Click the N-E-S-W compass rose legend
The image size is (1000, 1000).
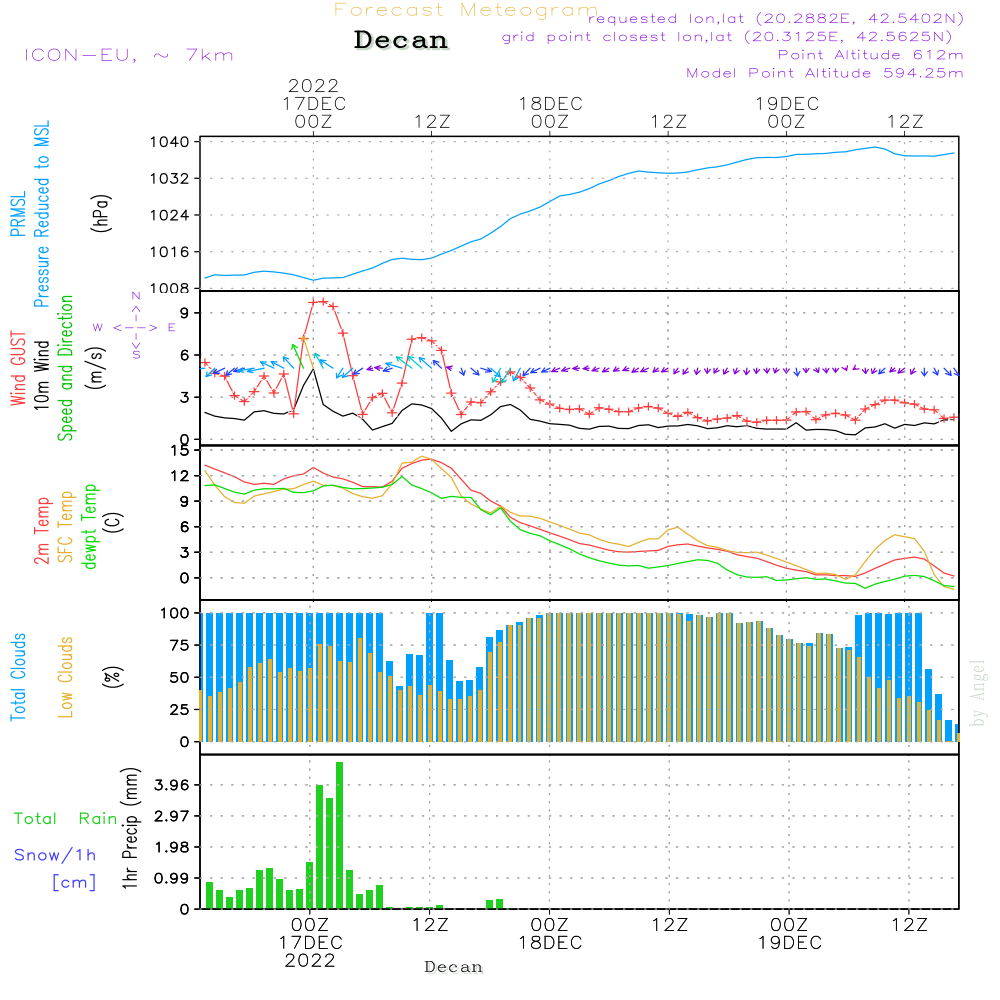135,326
